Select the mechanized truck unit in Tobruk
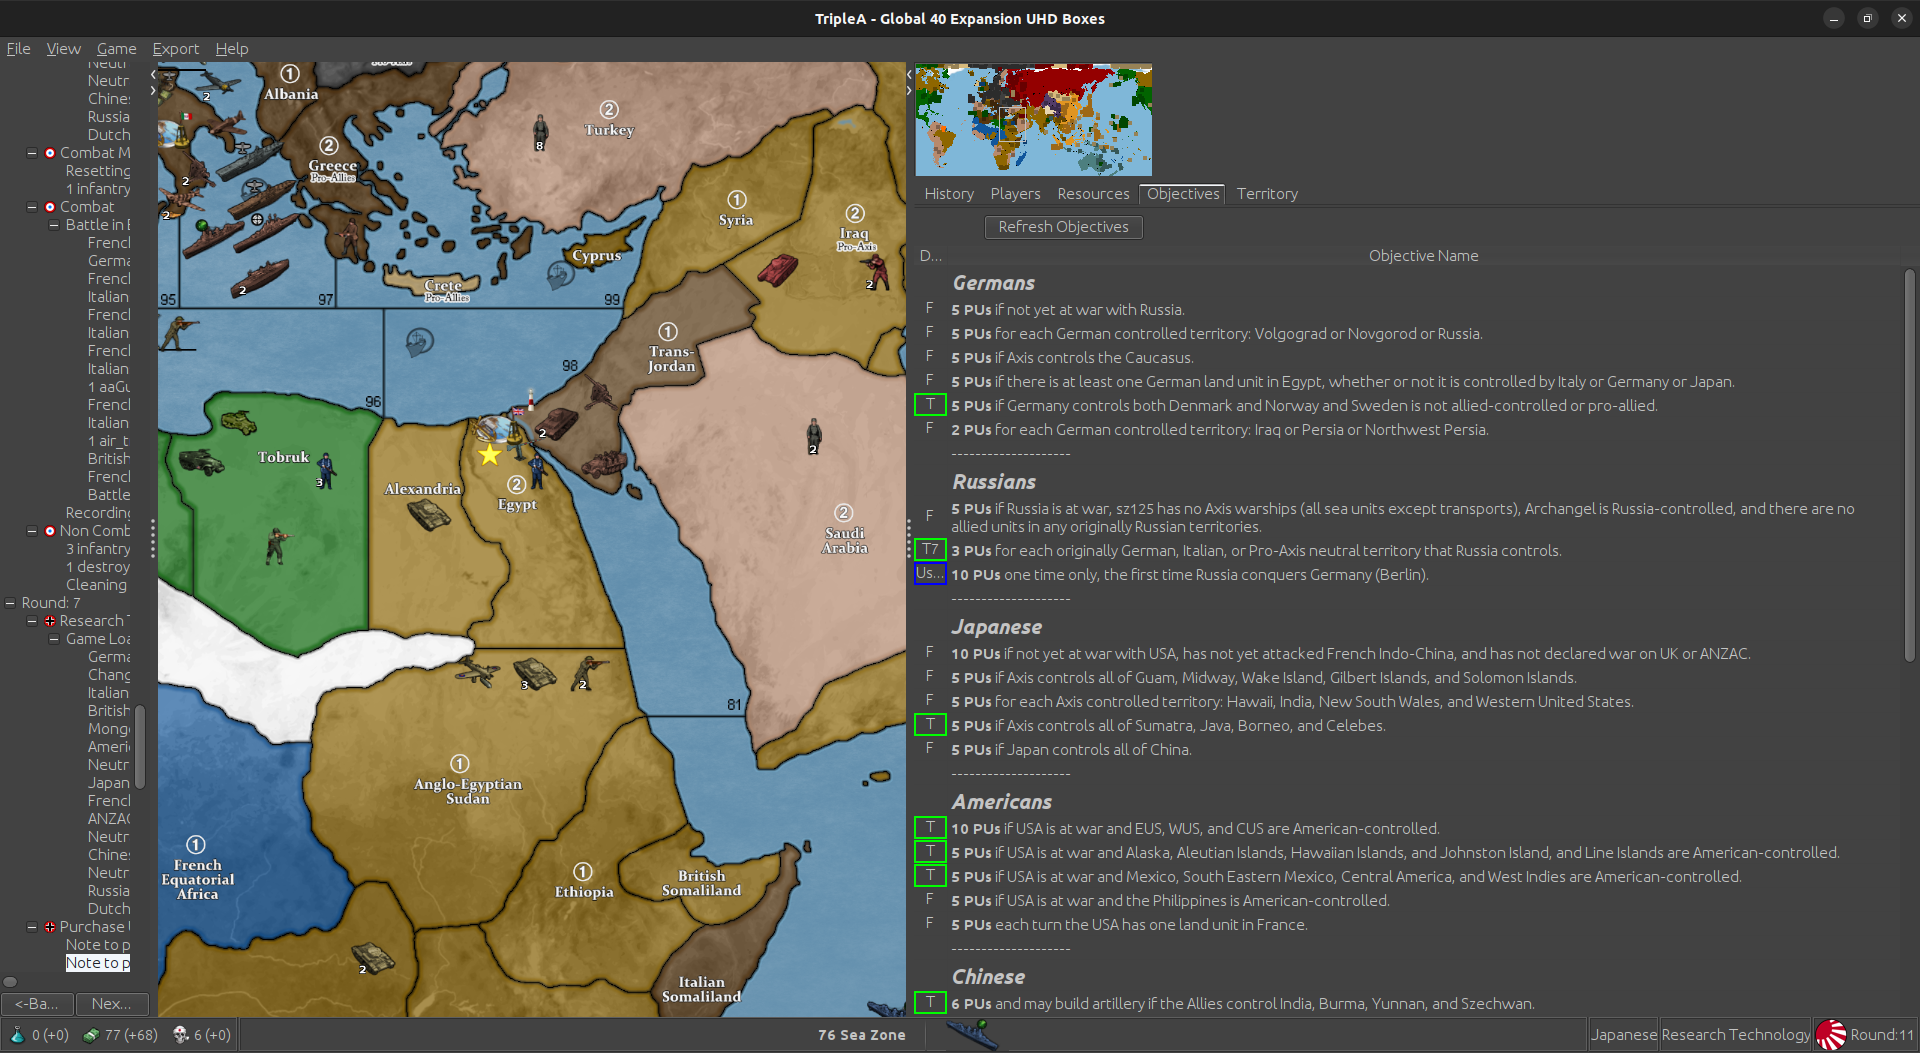 click(201, 461)
